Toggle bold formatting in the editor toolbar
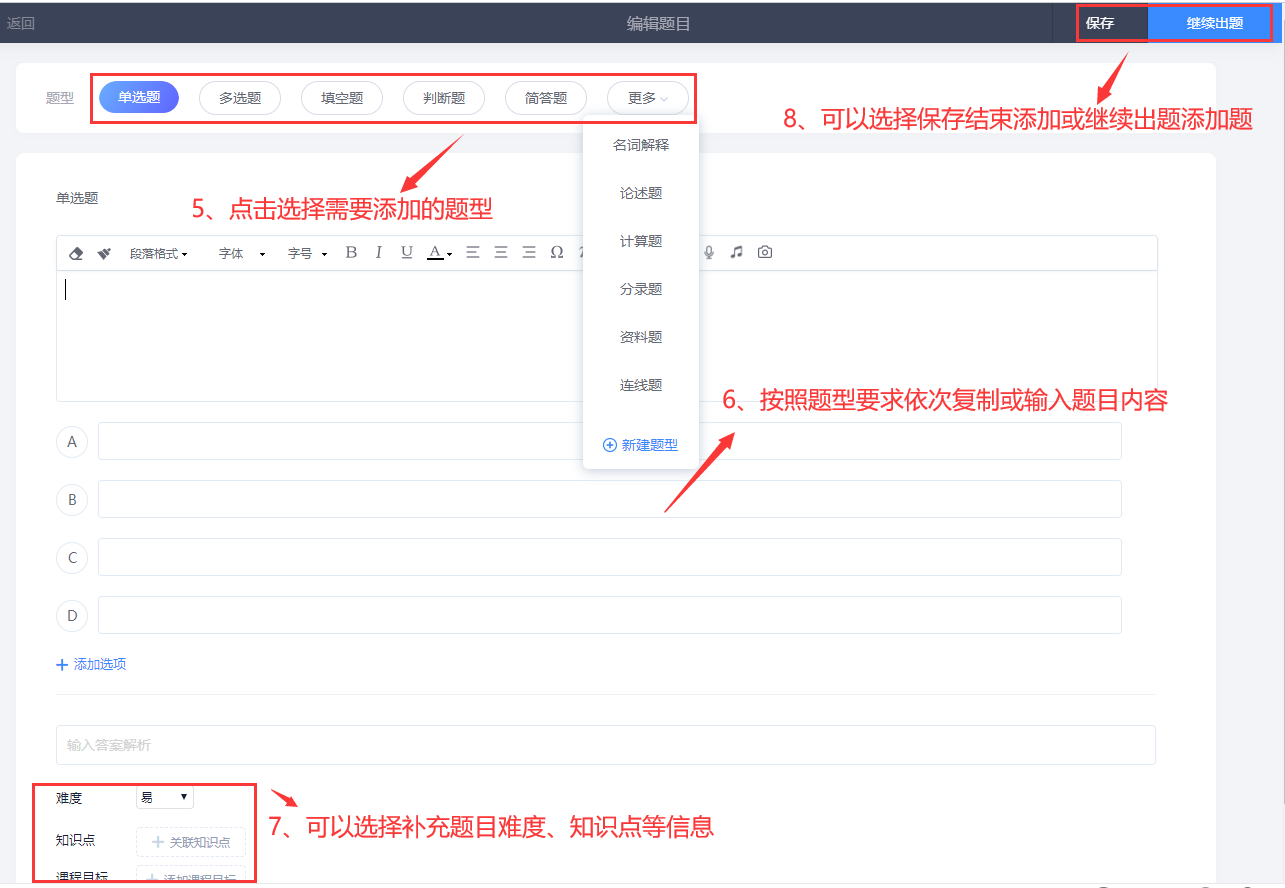The width and height of the screenshot is (1285, 888). tap(351, 253)
